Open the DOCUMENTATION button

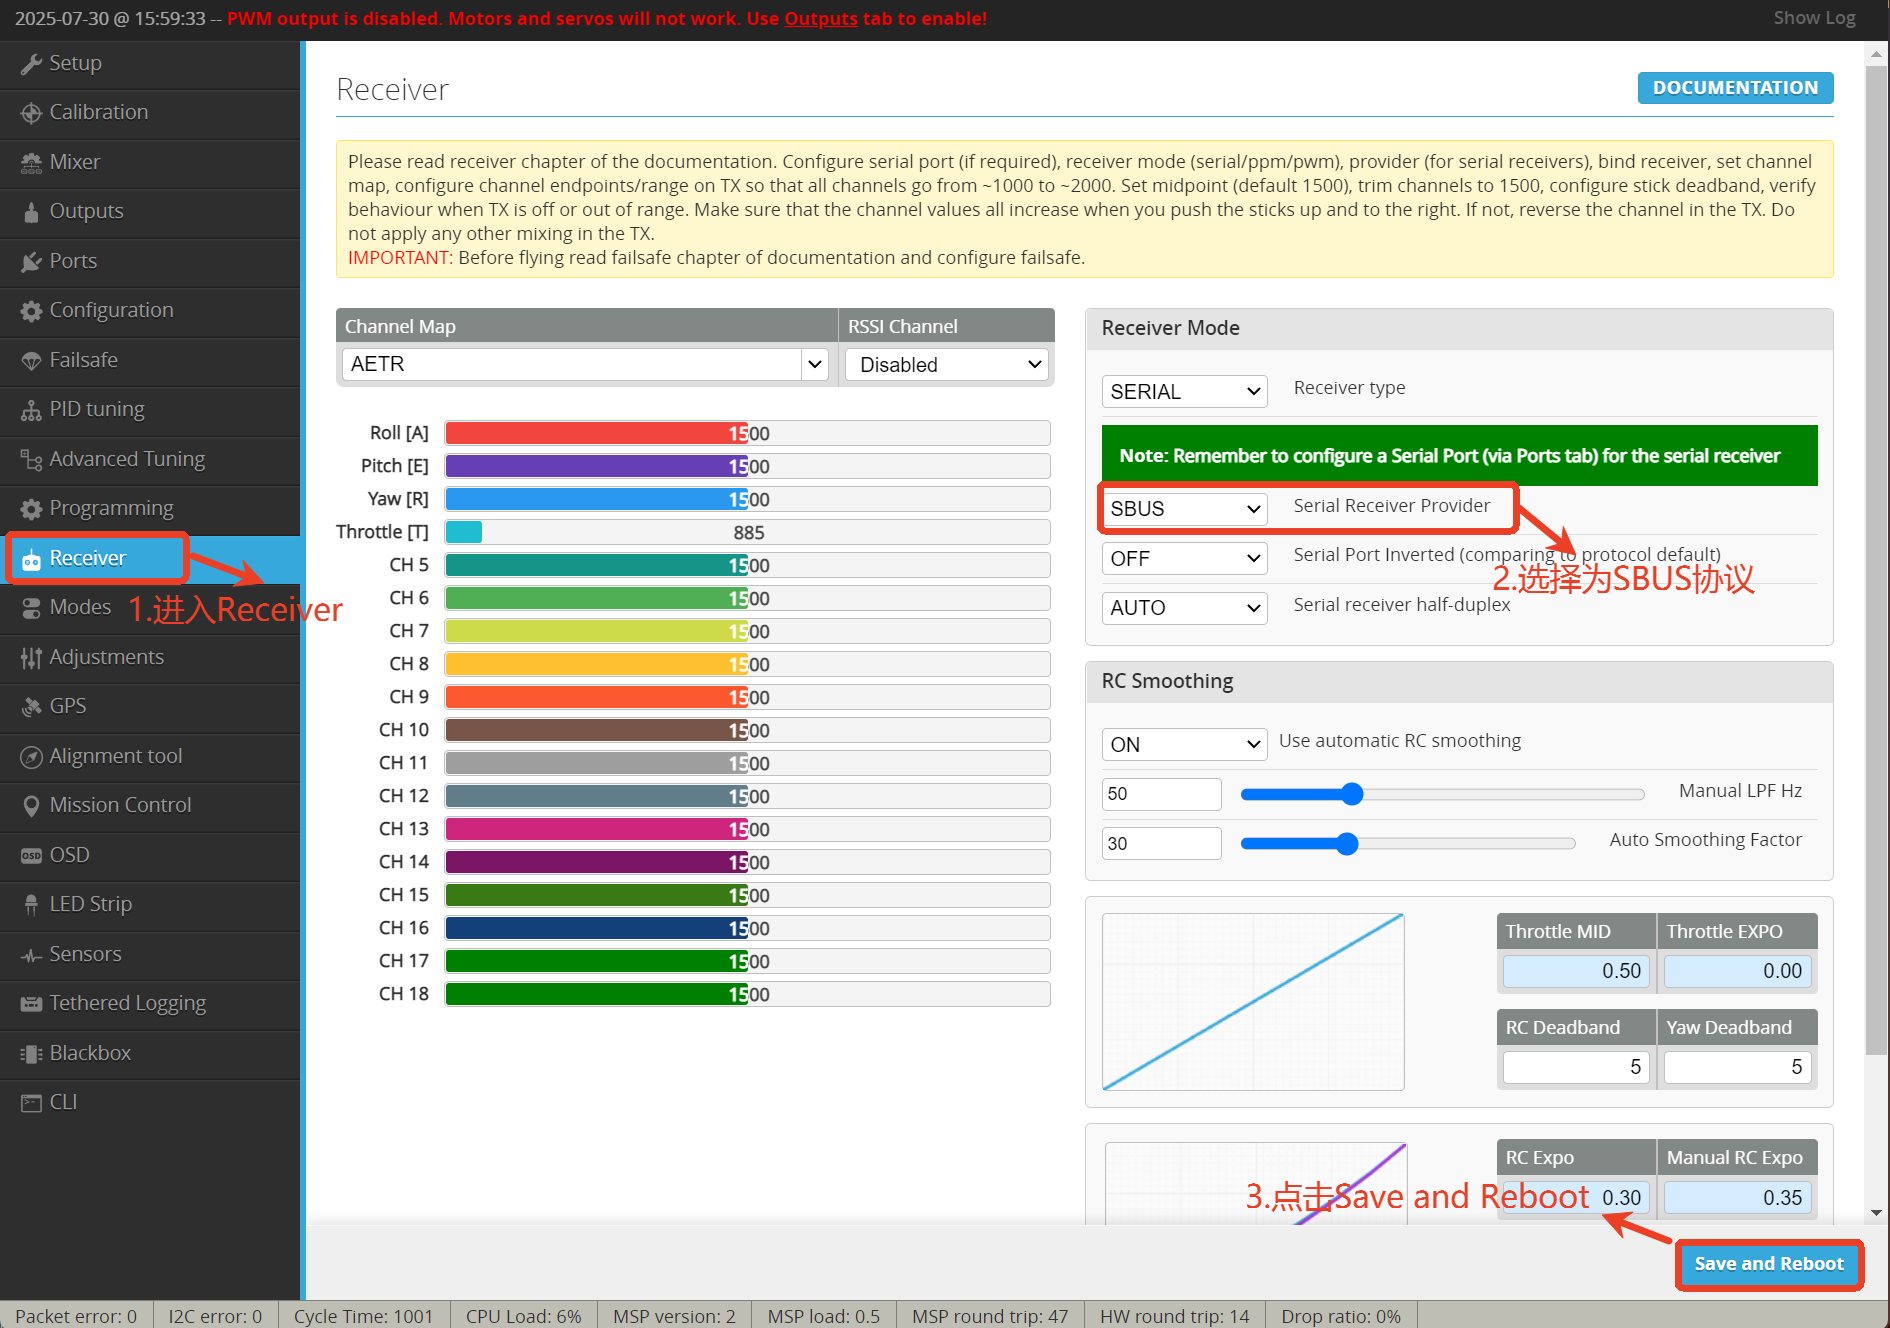tap(1734, 88)
